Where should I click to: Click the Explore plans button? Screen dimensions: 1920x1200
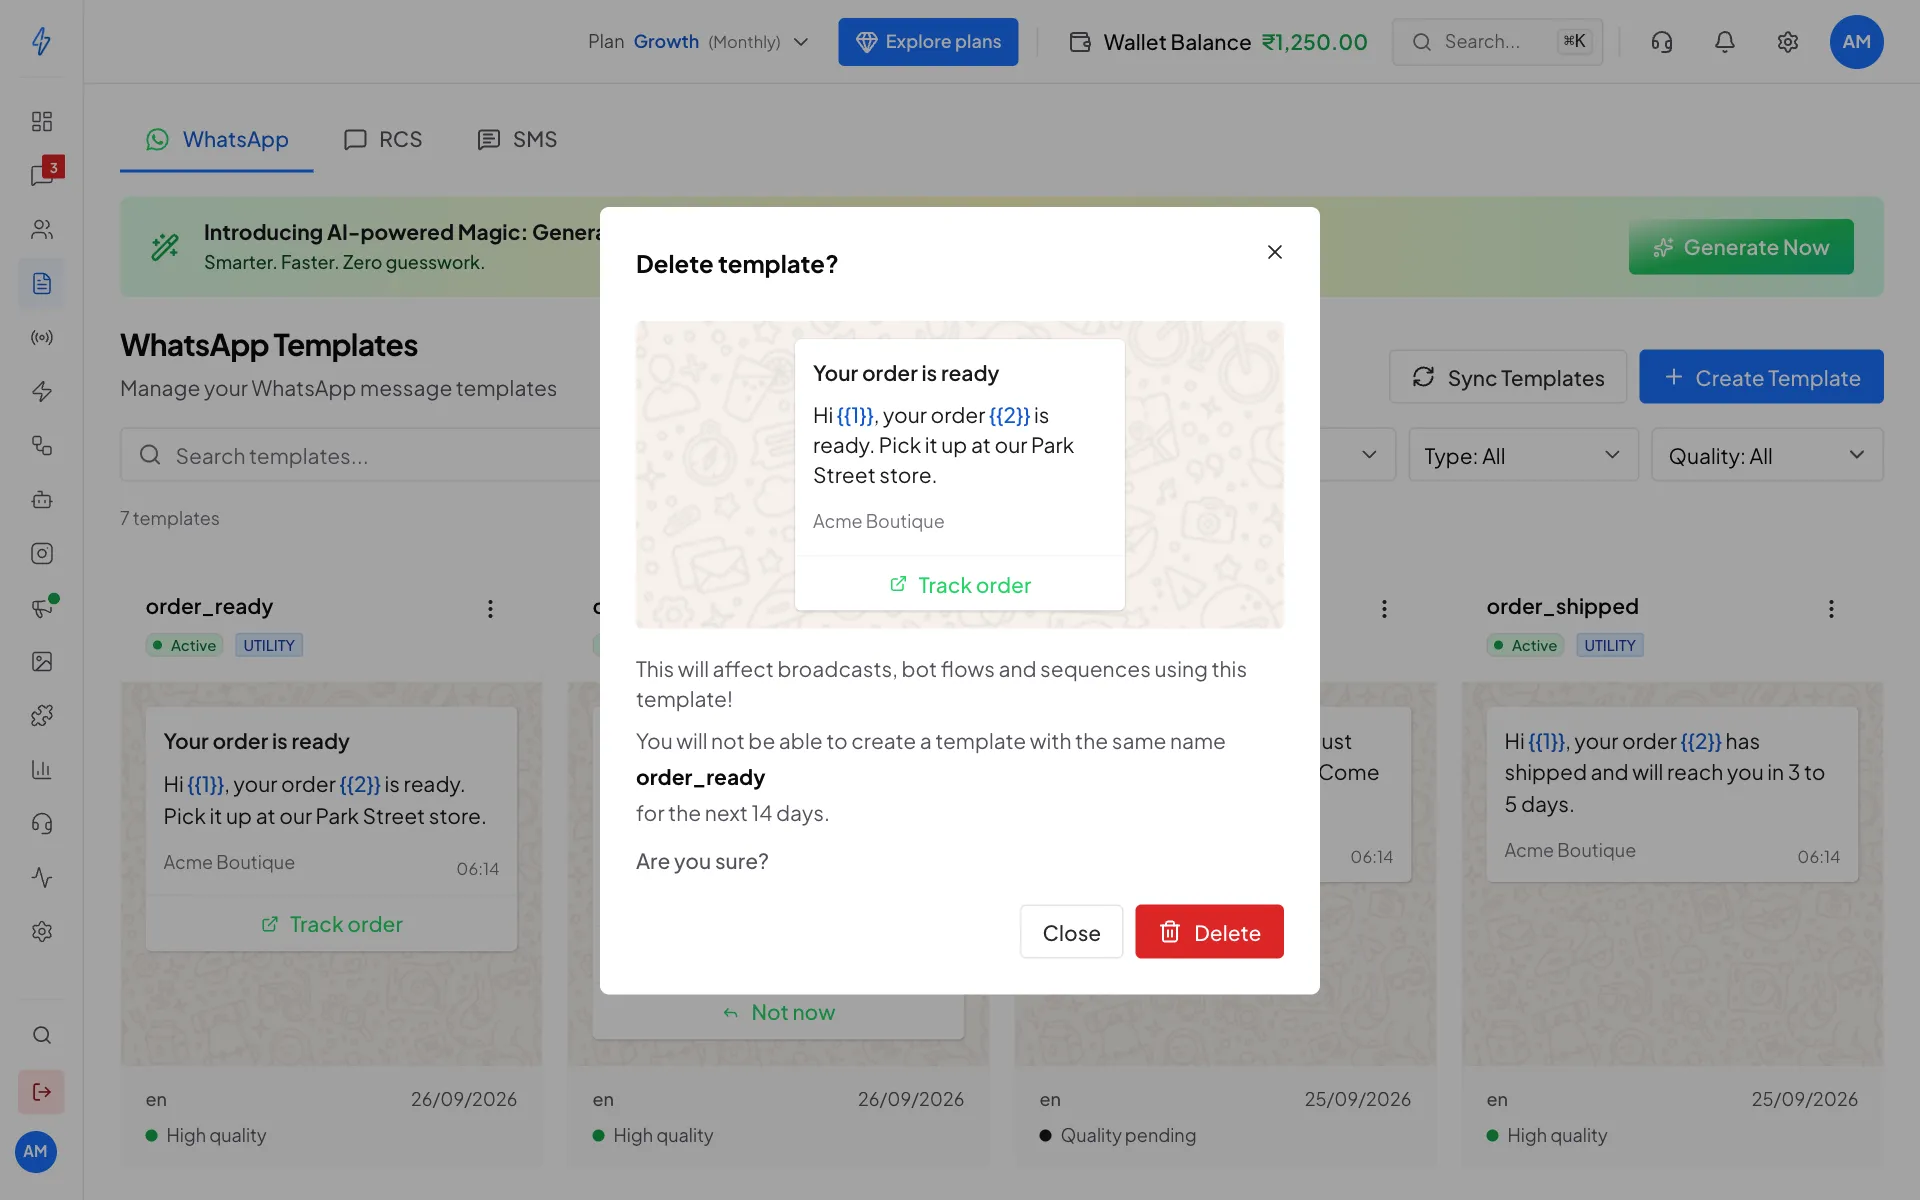(x=928, y=41)
